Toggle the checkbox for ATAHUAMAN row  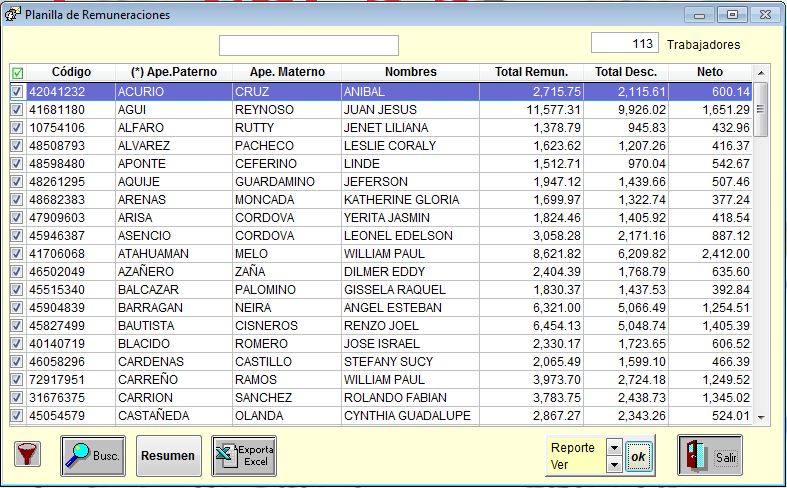coord(17,254)
